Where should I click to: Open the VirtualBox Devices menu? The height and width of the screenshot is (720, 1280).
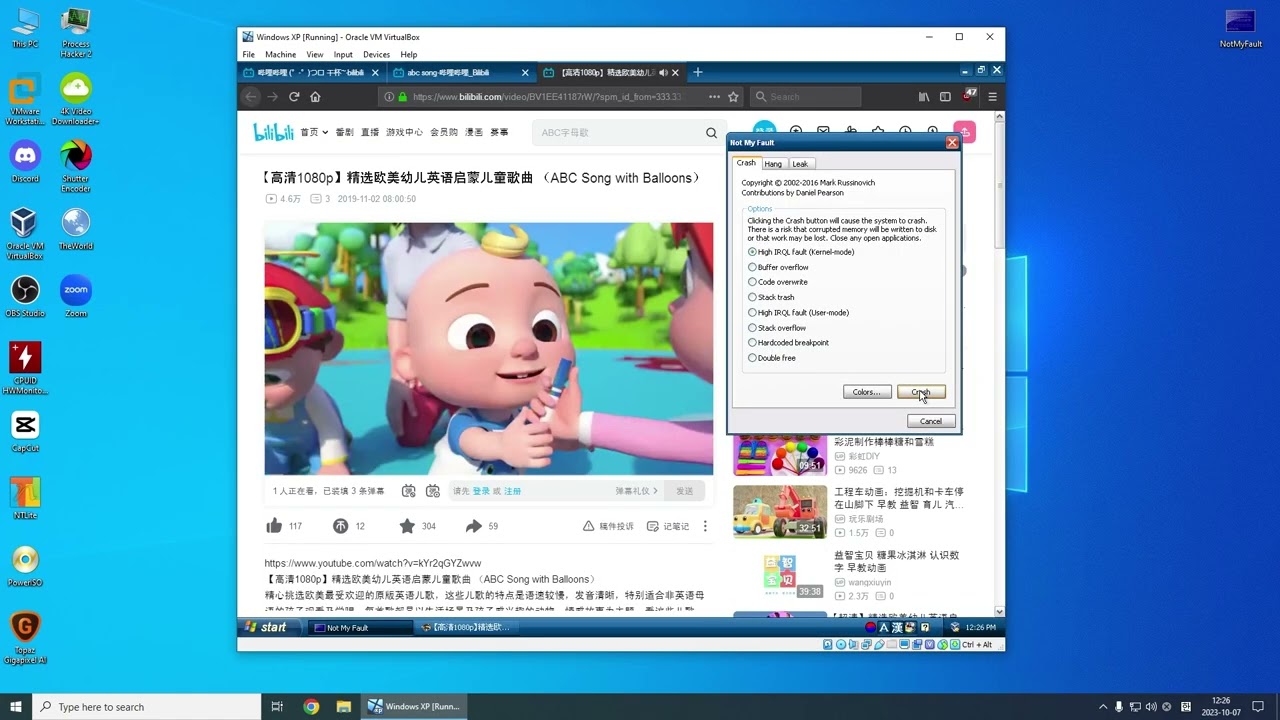(377, 54)
